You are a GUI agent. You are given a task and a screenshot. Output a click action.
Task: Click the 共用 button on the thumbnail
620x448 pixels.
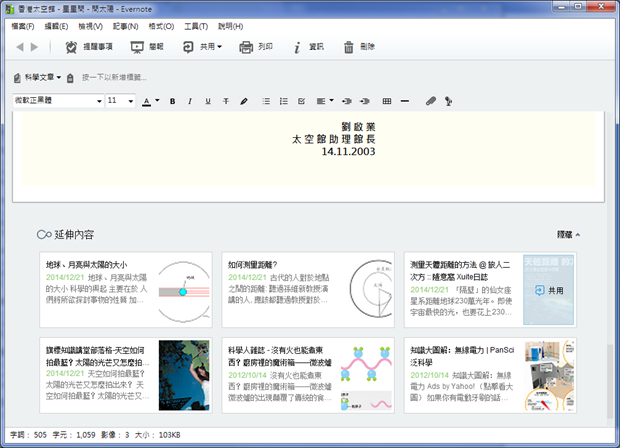tap(549, 291)
